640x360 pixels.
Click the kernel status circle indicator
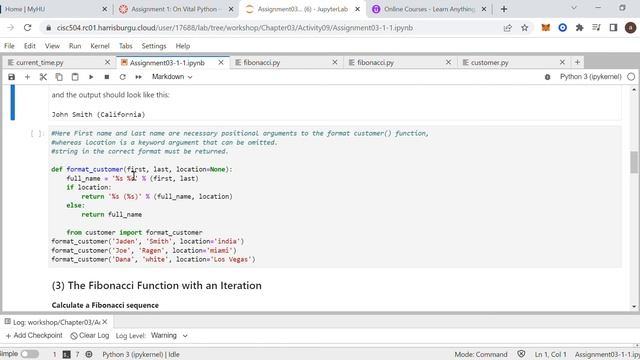[x=631, y=77]
